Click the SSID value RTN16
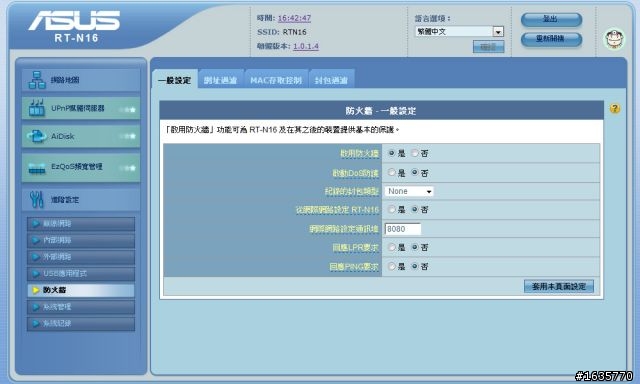Screen dimensions: 640x384 pyautogui.click(x=294, y=32)
